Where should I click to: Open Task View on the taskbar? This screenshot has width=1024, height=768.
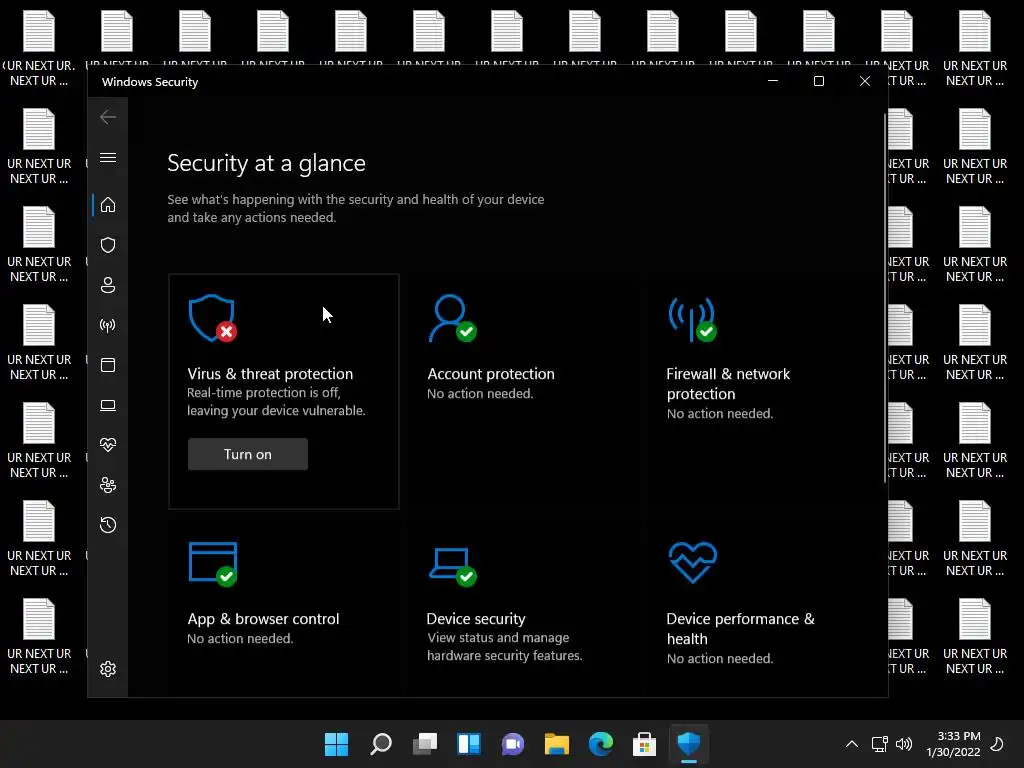point(425,744)
